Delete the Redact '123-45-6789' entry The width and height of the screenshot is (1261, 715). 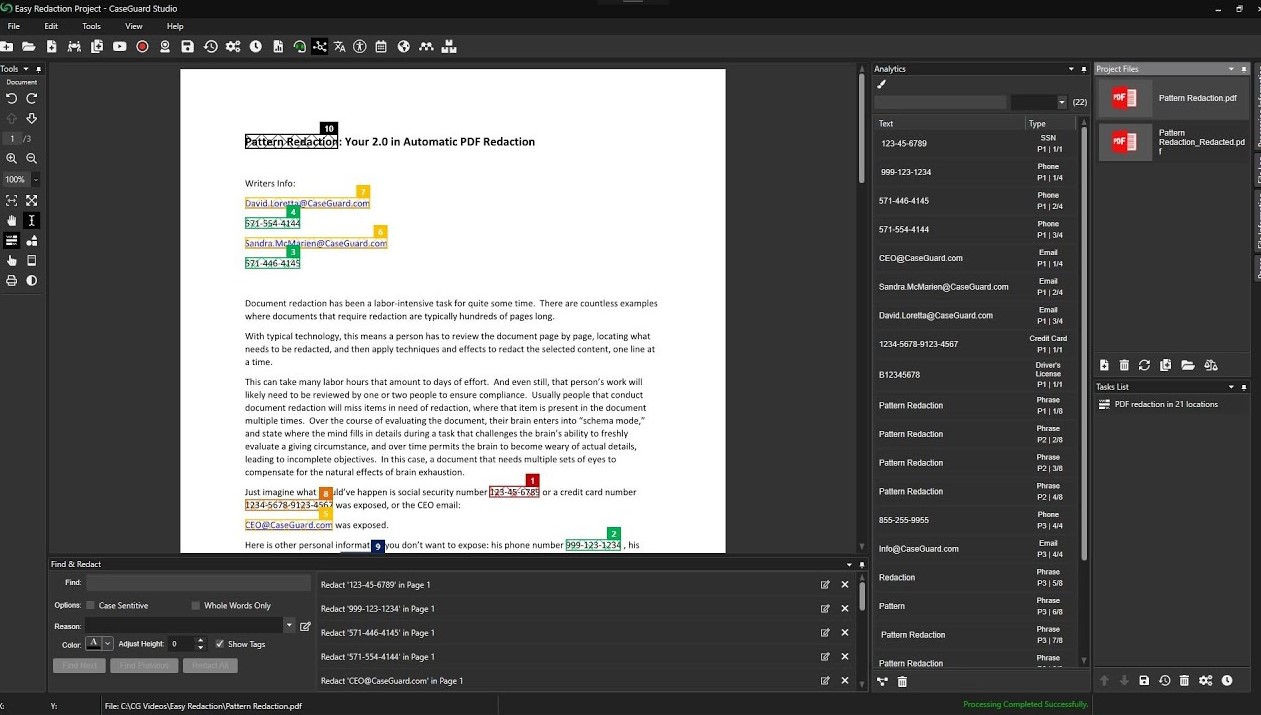(x=845, y=585)
